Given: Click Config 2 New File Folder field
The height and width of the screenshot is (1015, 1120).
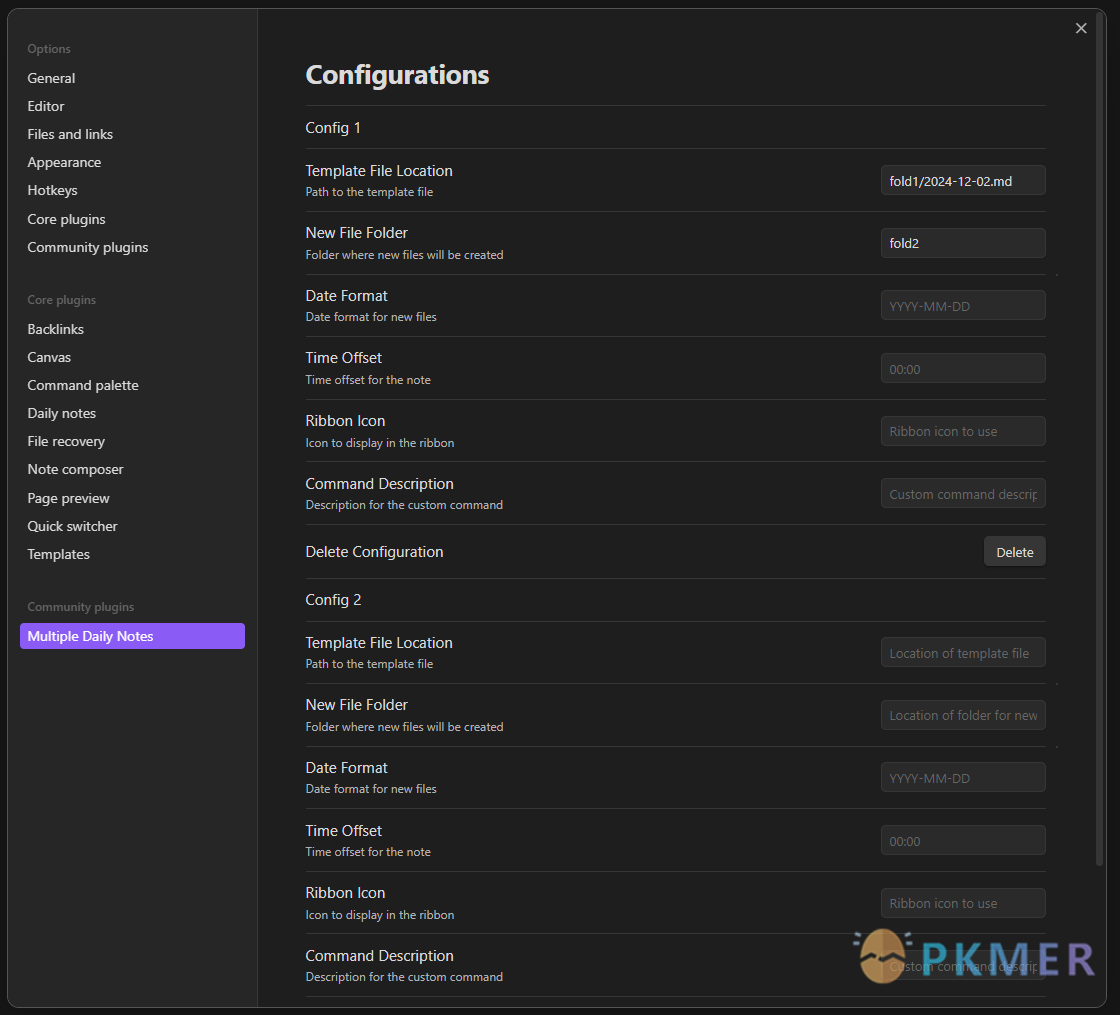Looking at the screenshot, I should pyautogui.click(x=963, y=715).
